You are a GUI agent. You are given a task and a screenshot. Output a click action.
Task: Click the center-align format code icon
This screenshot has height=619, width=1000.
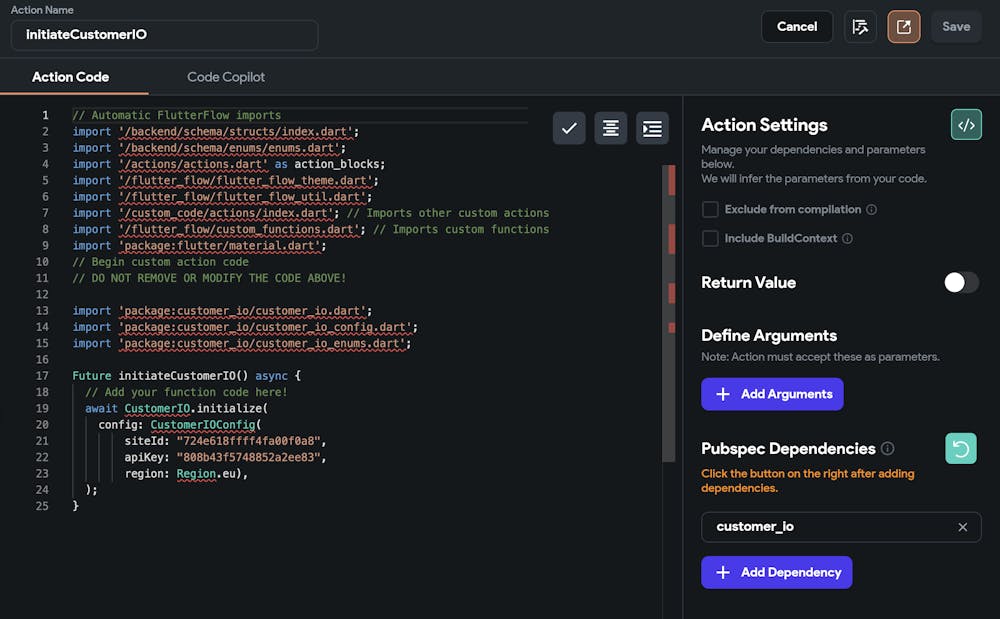tap(611, 128)
